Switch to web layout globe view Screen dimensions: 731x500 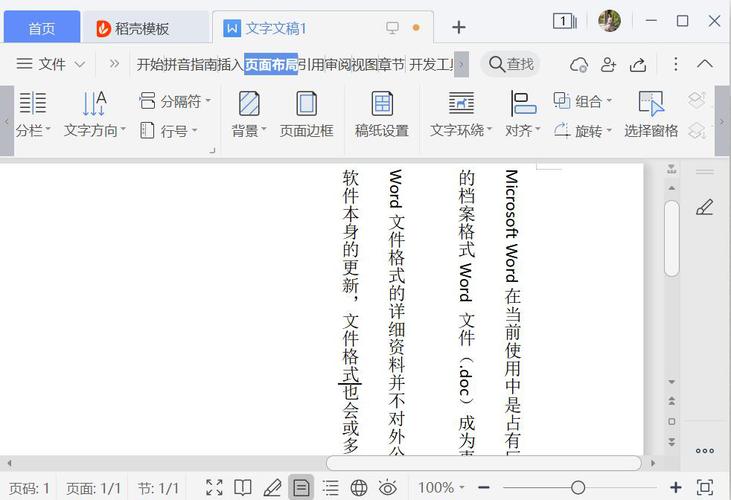click(x=359, y=487)
